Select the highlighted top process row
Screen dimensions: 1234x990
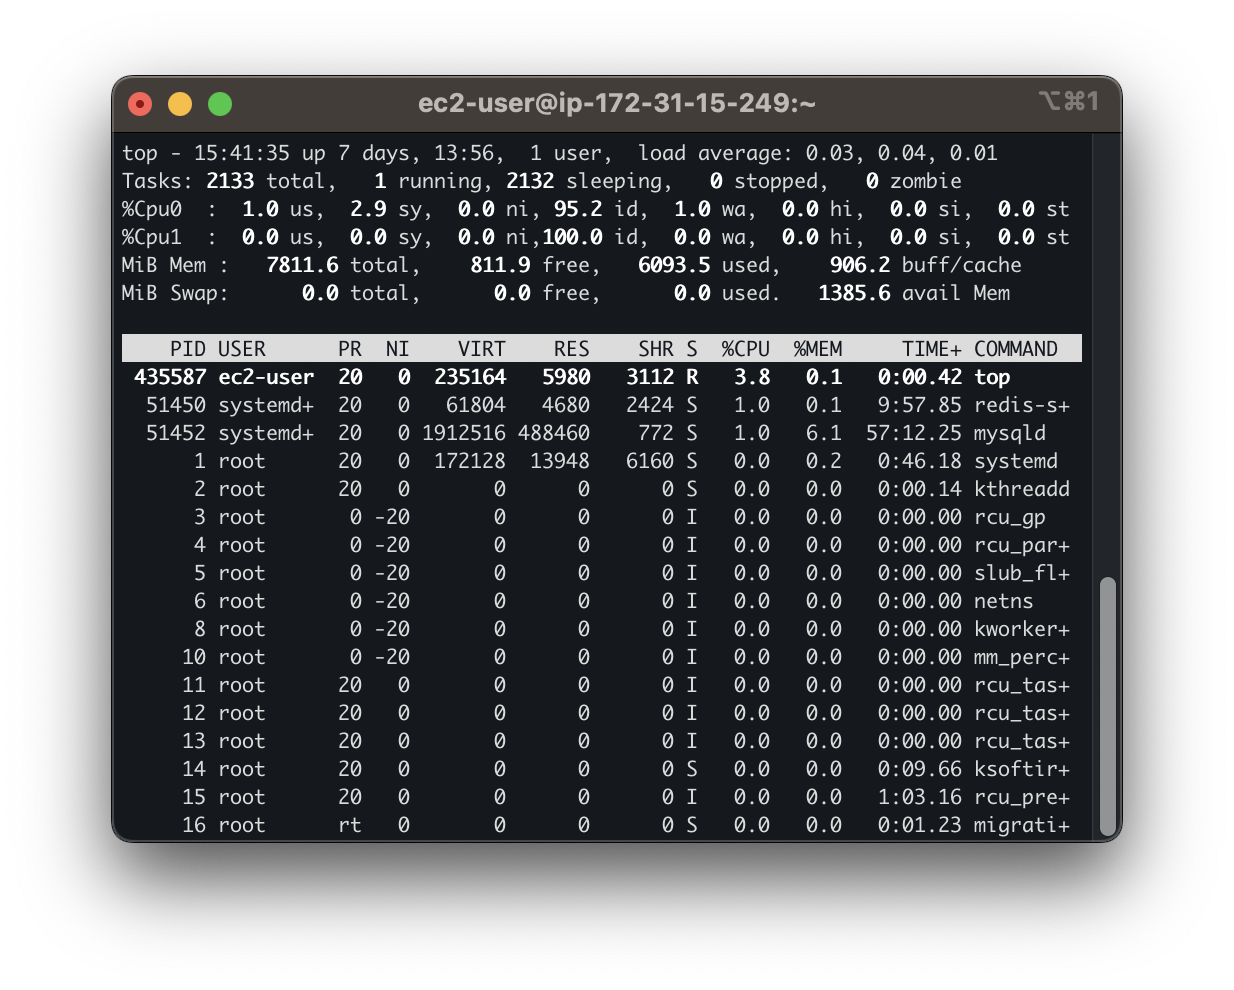[x=600, y=377]
